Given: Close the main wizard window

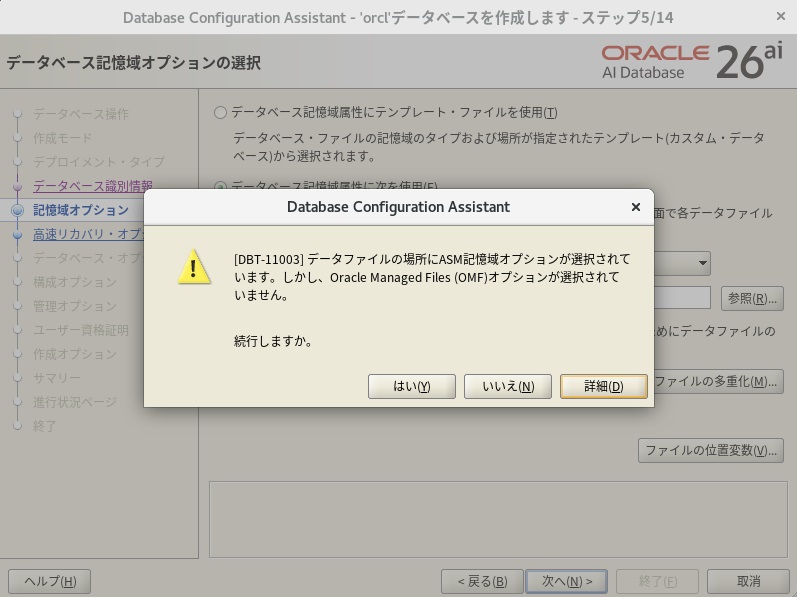Looking at the screenshot, I should pyautogui.click(x=781, y=16).
